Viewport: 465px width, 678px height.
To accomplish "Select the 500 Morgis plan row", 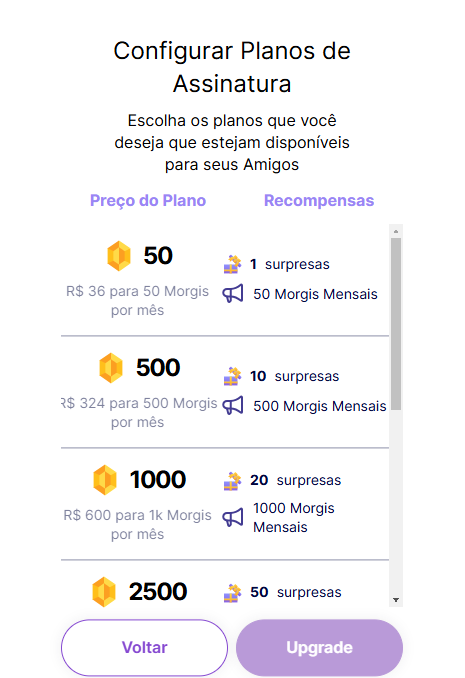I will [x=225, y=392].
